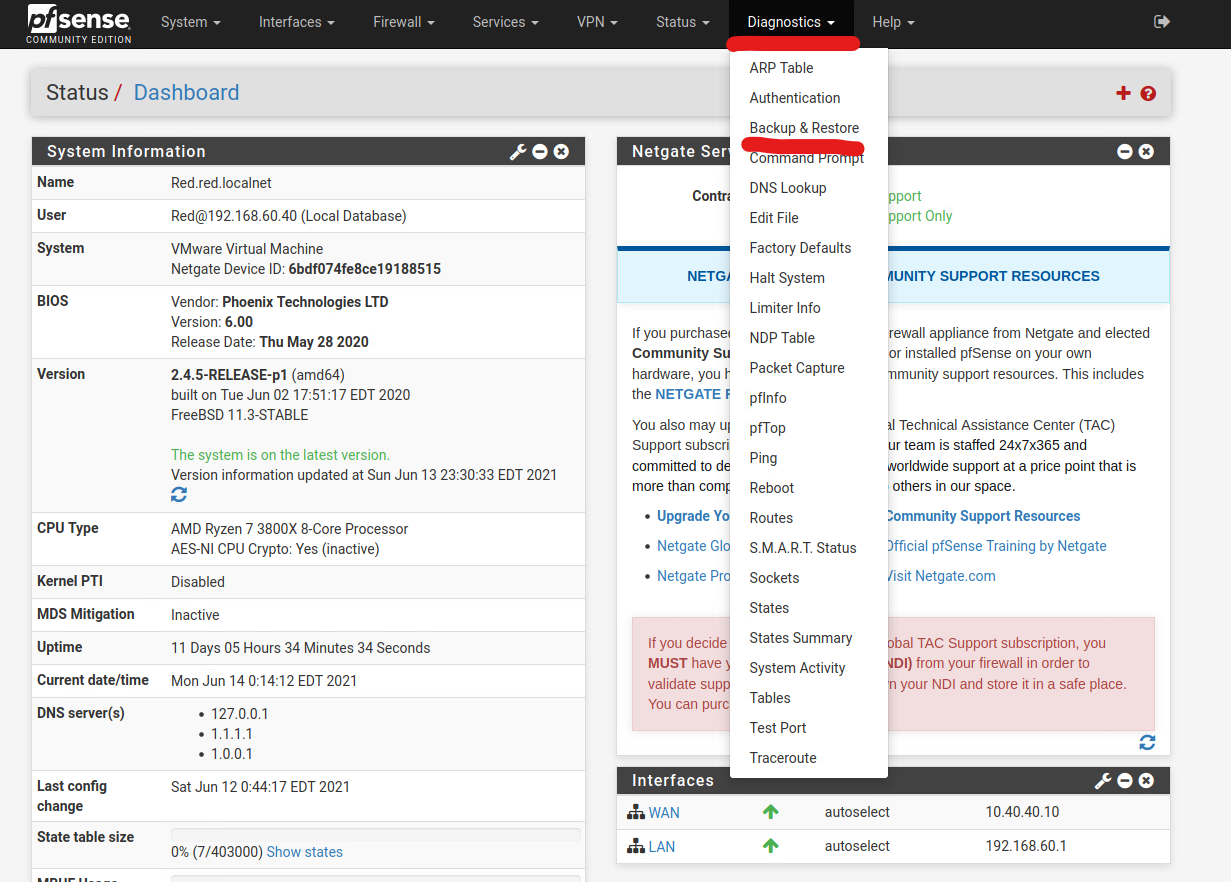This screenshot has width=1231, height=882.
Task: Open the Help dropdown menu
Action: tap(893, 22)
